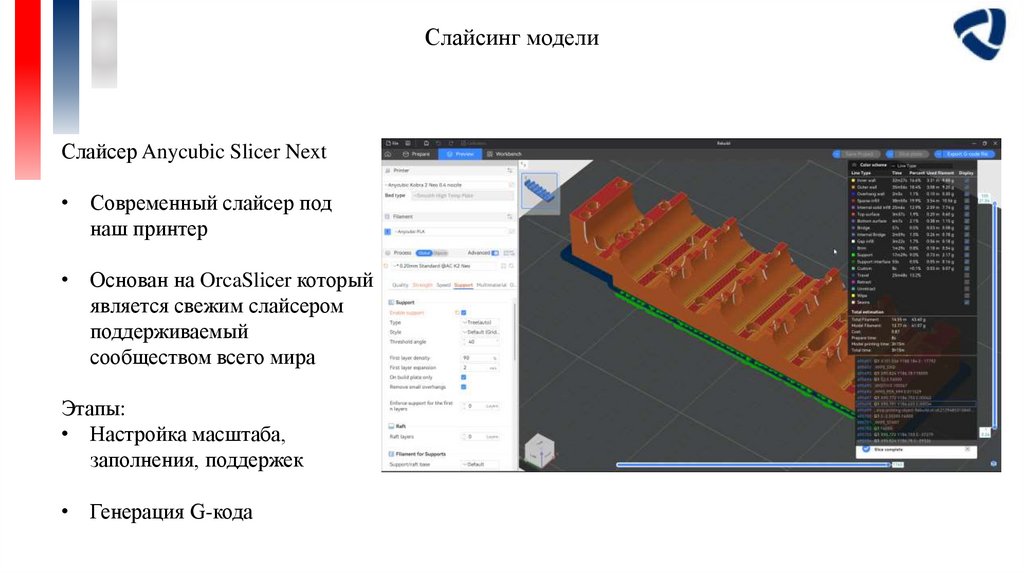Screen dimensions: 1024x574
Task: Open the support Style dropdown
Action: pos(481,332)
